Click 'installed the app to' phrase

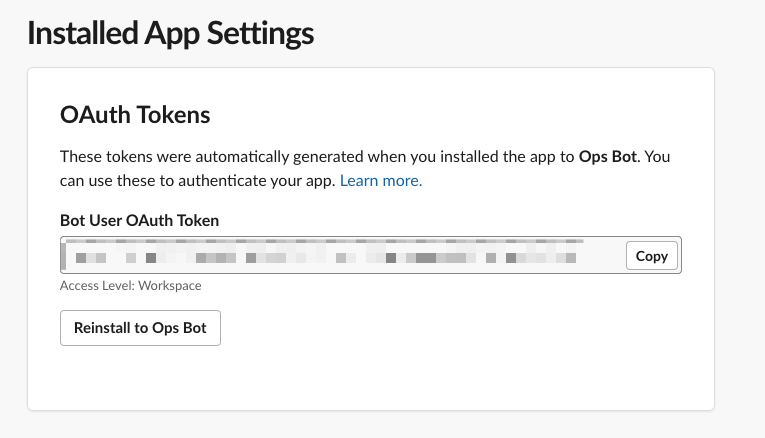coord(507,157)
